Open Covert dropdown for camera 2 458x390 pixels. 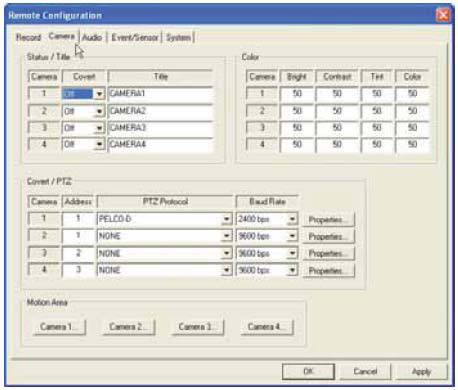[99, 111]
